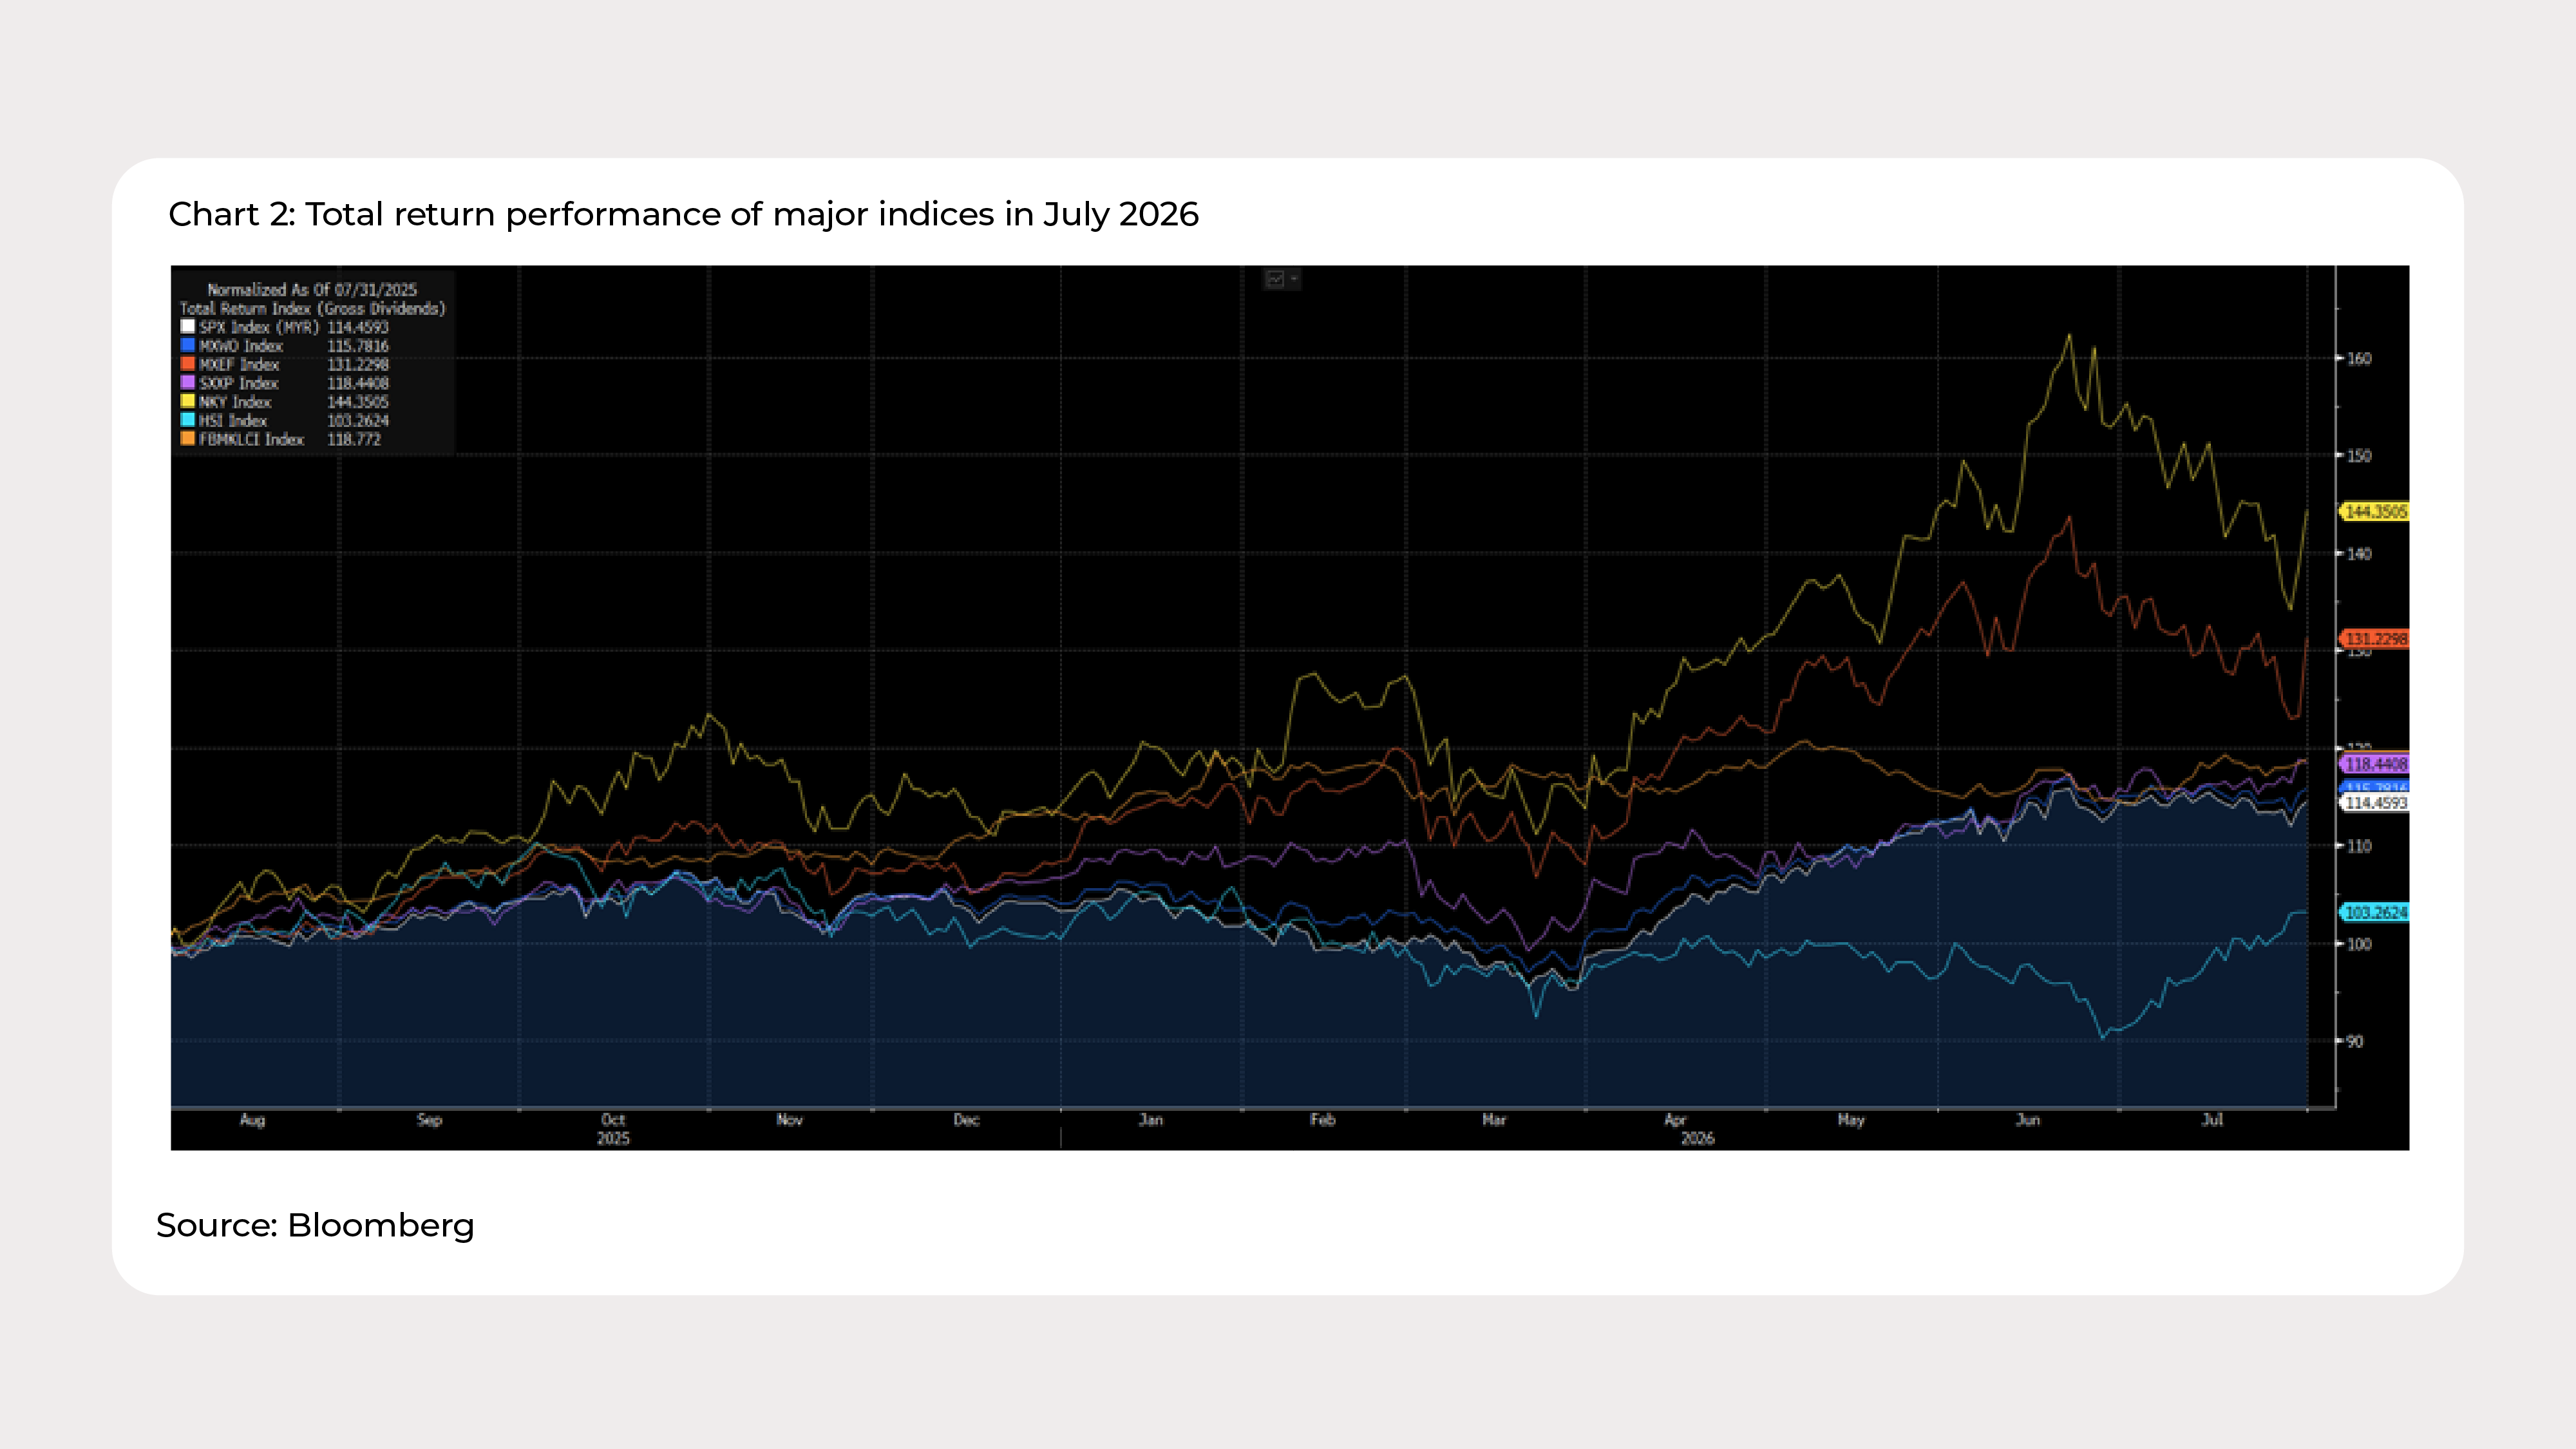Click the cyan 103.2624 value tag on axis
Image resolution: width=2576 pixels, height=1449 pixels.
pyautogui.click(x=2375, y=912)
